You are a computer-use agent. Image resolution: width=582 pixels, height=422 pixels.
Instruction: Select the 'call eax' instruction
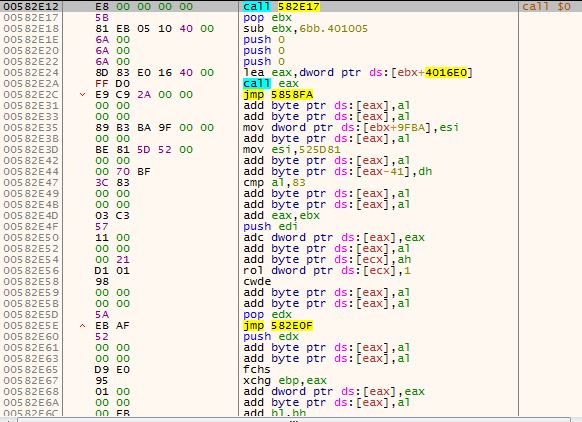(x=271, y=84)
